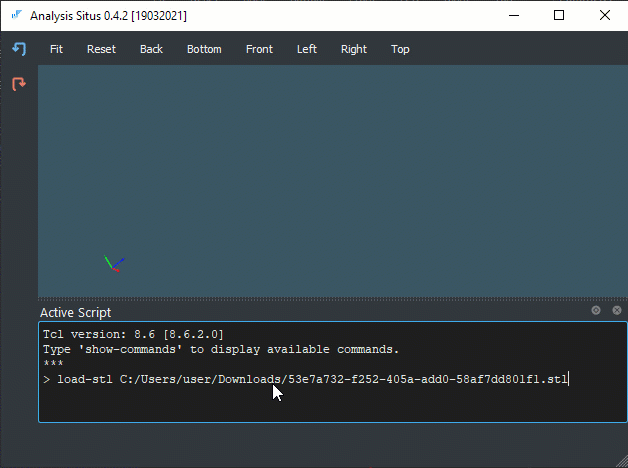Viewport: 628px width, 468px height.
Task: Click 'Tcl version: 8.6 [8.6.2.0]' text
Action: pyautogui.click(x=133, y=334)
